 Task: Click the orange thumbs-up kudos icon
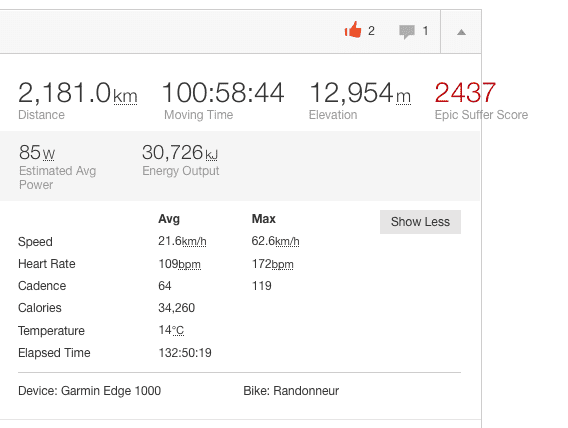[353, 30]
